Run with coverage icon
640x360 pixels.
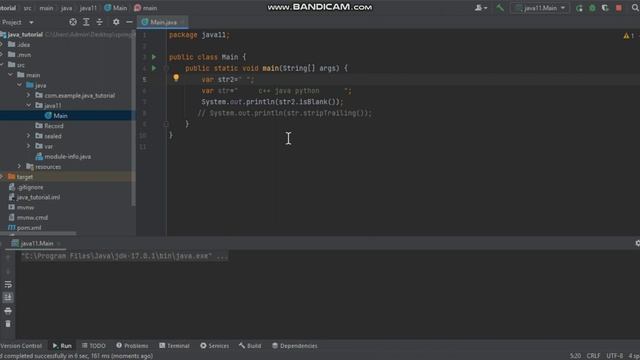pyautogui.click(x=605, y=8)
